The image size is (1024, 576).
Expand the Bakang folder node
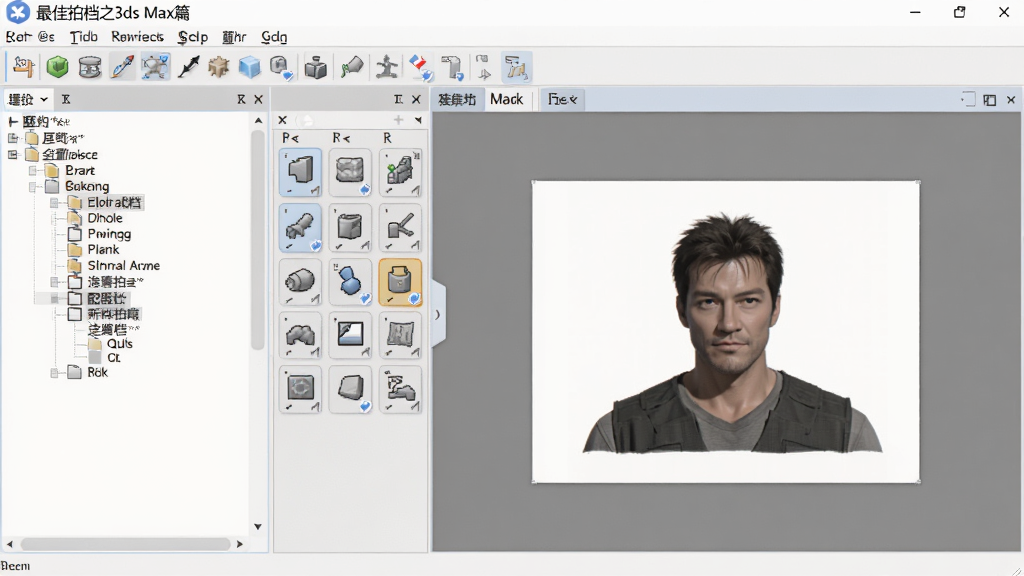(33, 187)
